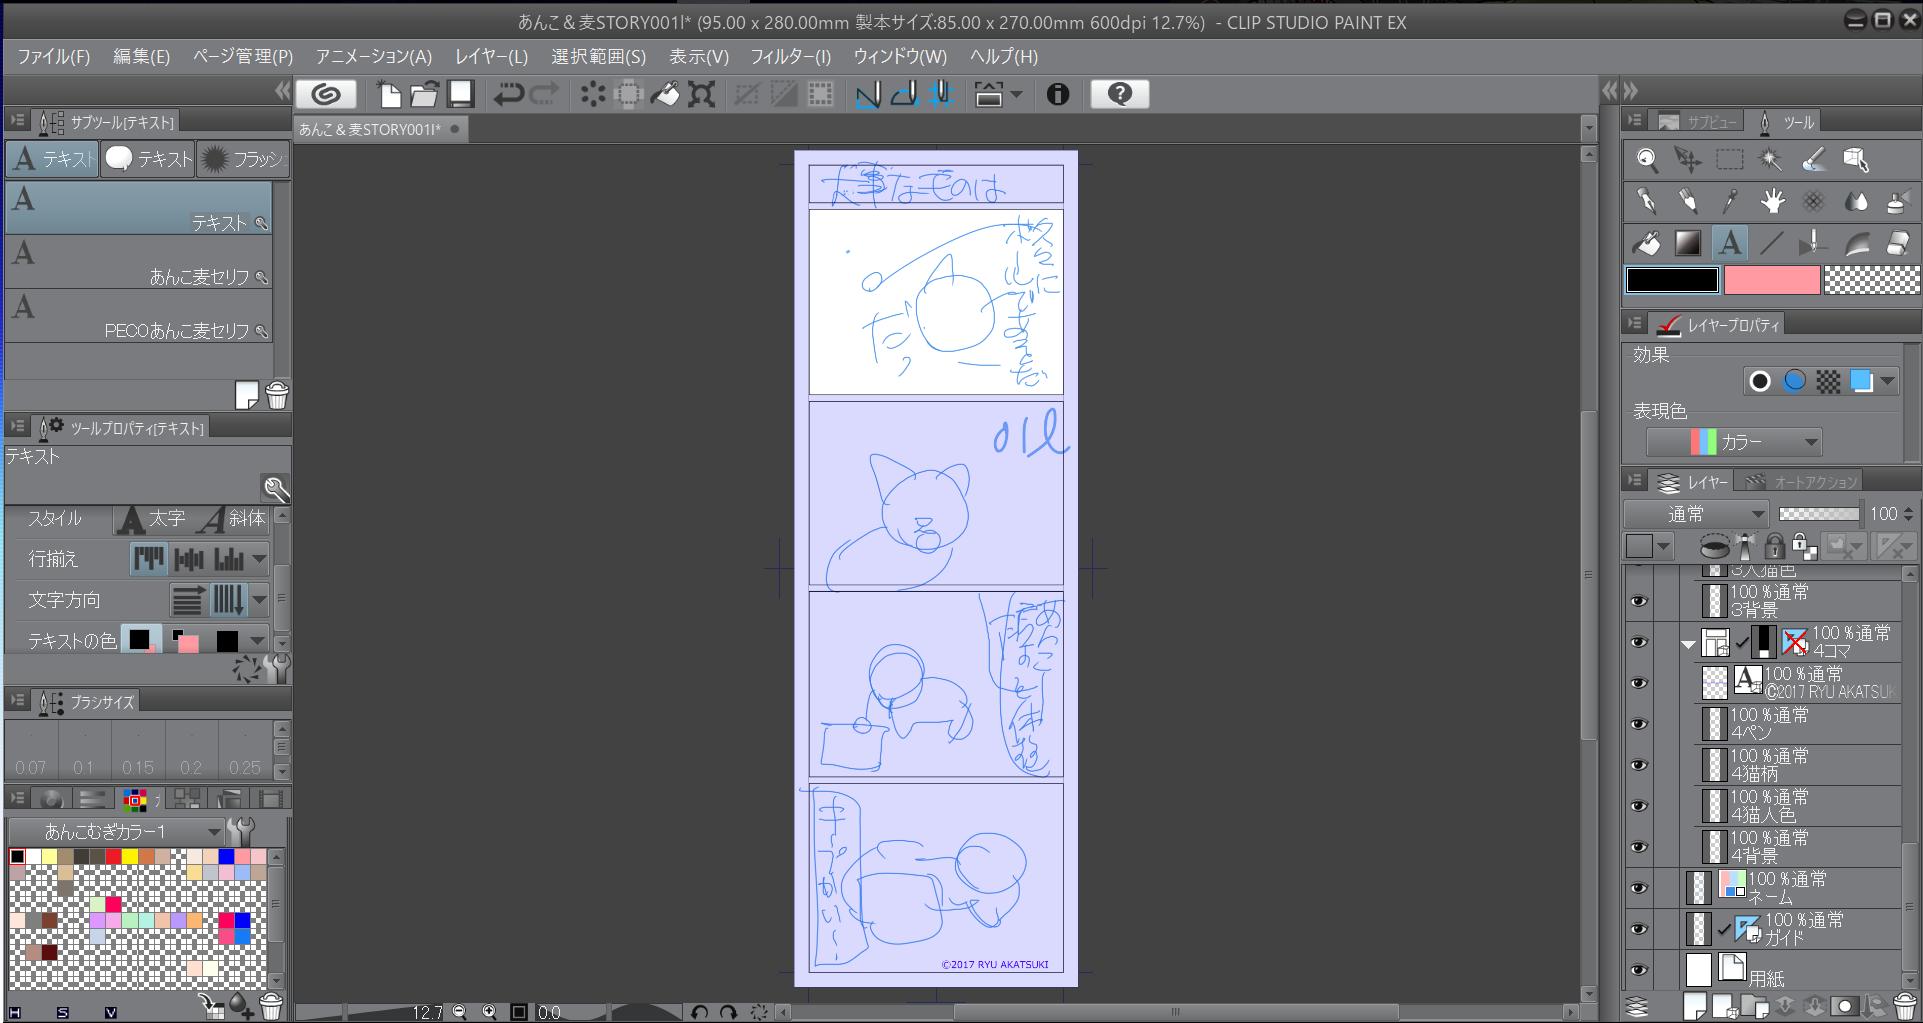
Task: Hide the 4猫柄 layer
Action: click(1639, 765)
